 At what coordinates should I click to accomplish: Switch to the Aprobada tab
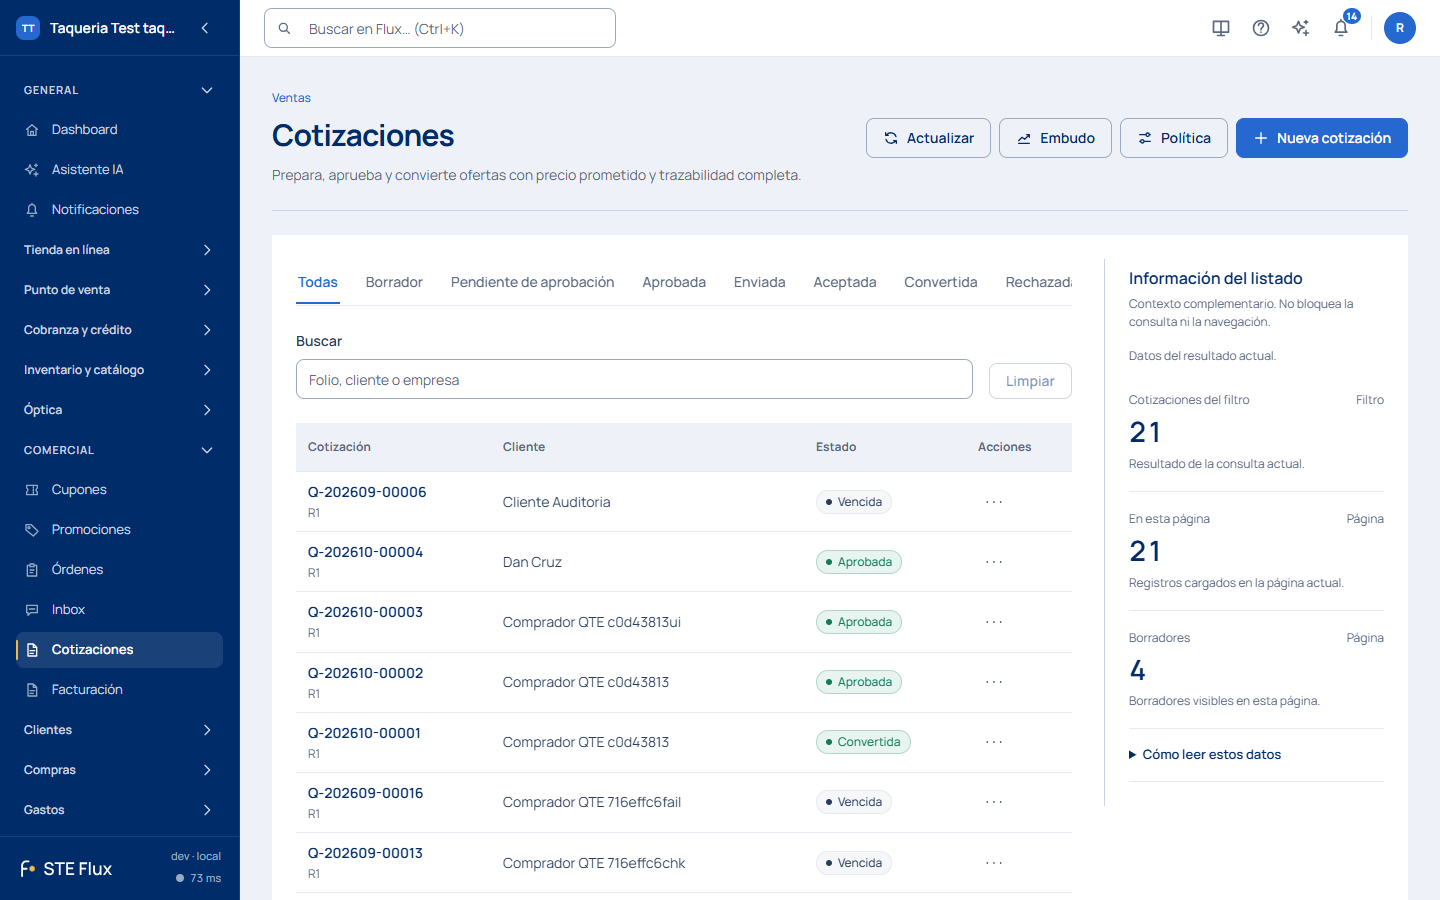tap(674, 283)
